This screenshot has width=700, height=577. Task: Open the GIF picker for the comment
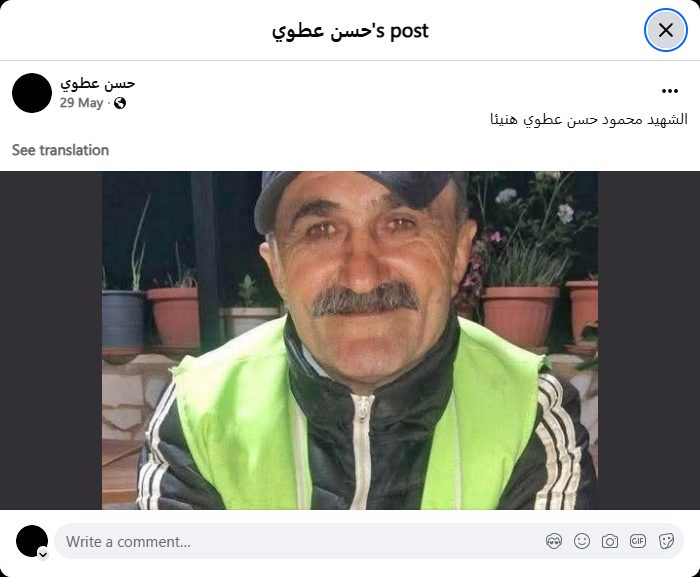click(638, 541)
